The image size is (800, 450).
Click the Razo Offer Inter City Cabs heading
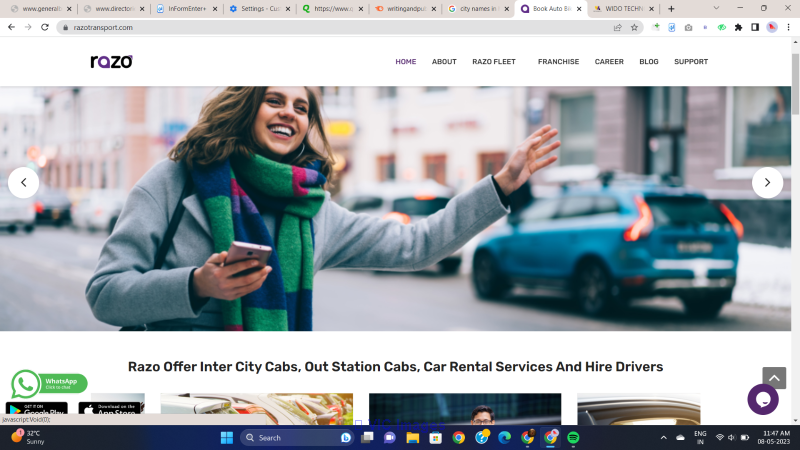click(x=395, y=366)
